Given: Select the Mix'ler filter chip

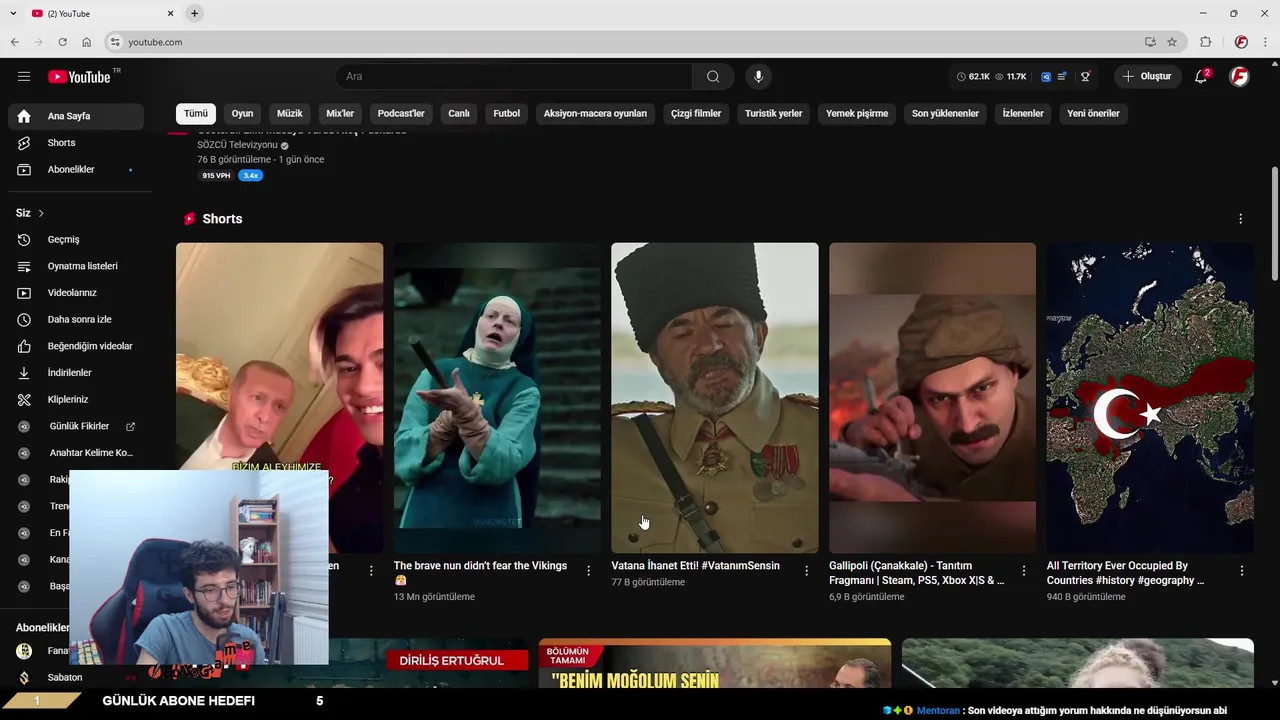Looking at the screenshot, I should pyautogui.click(x=340, y=114).
